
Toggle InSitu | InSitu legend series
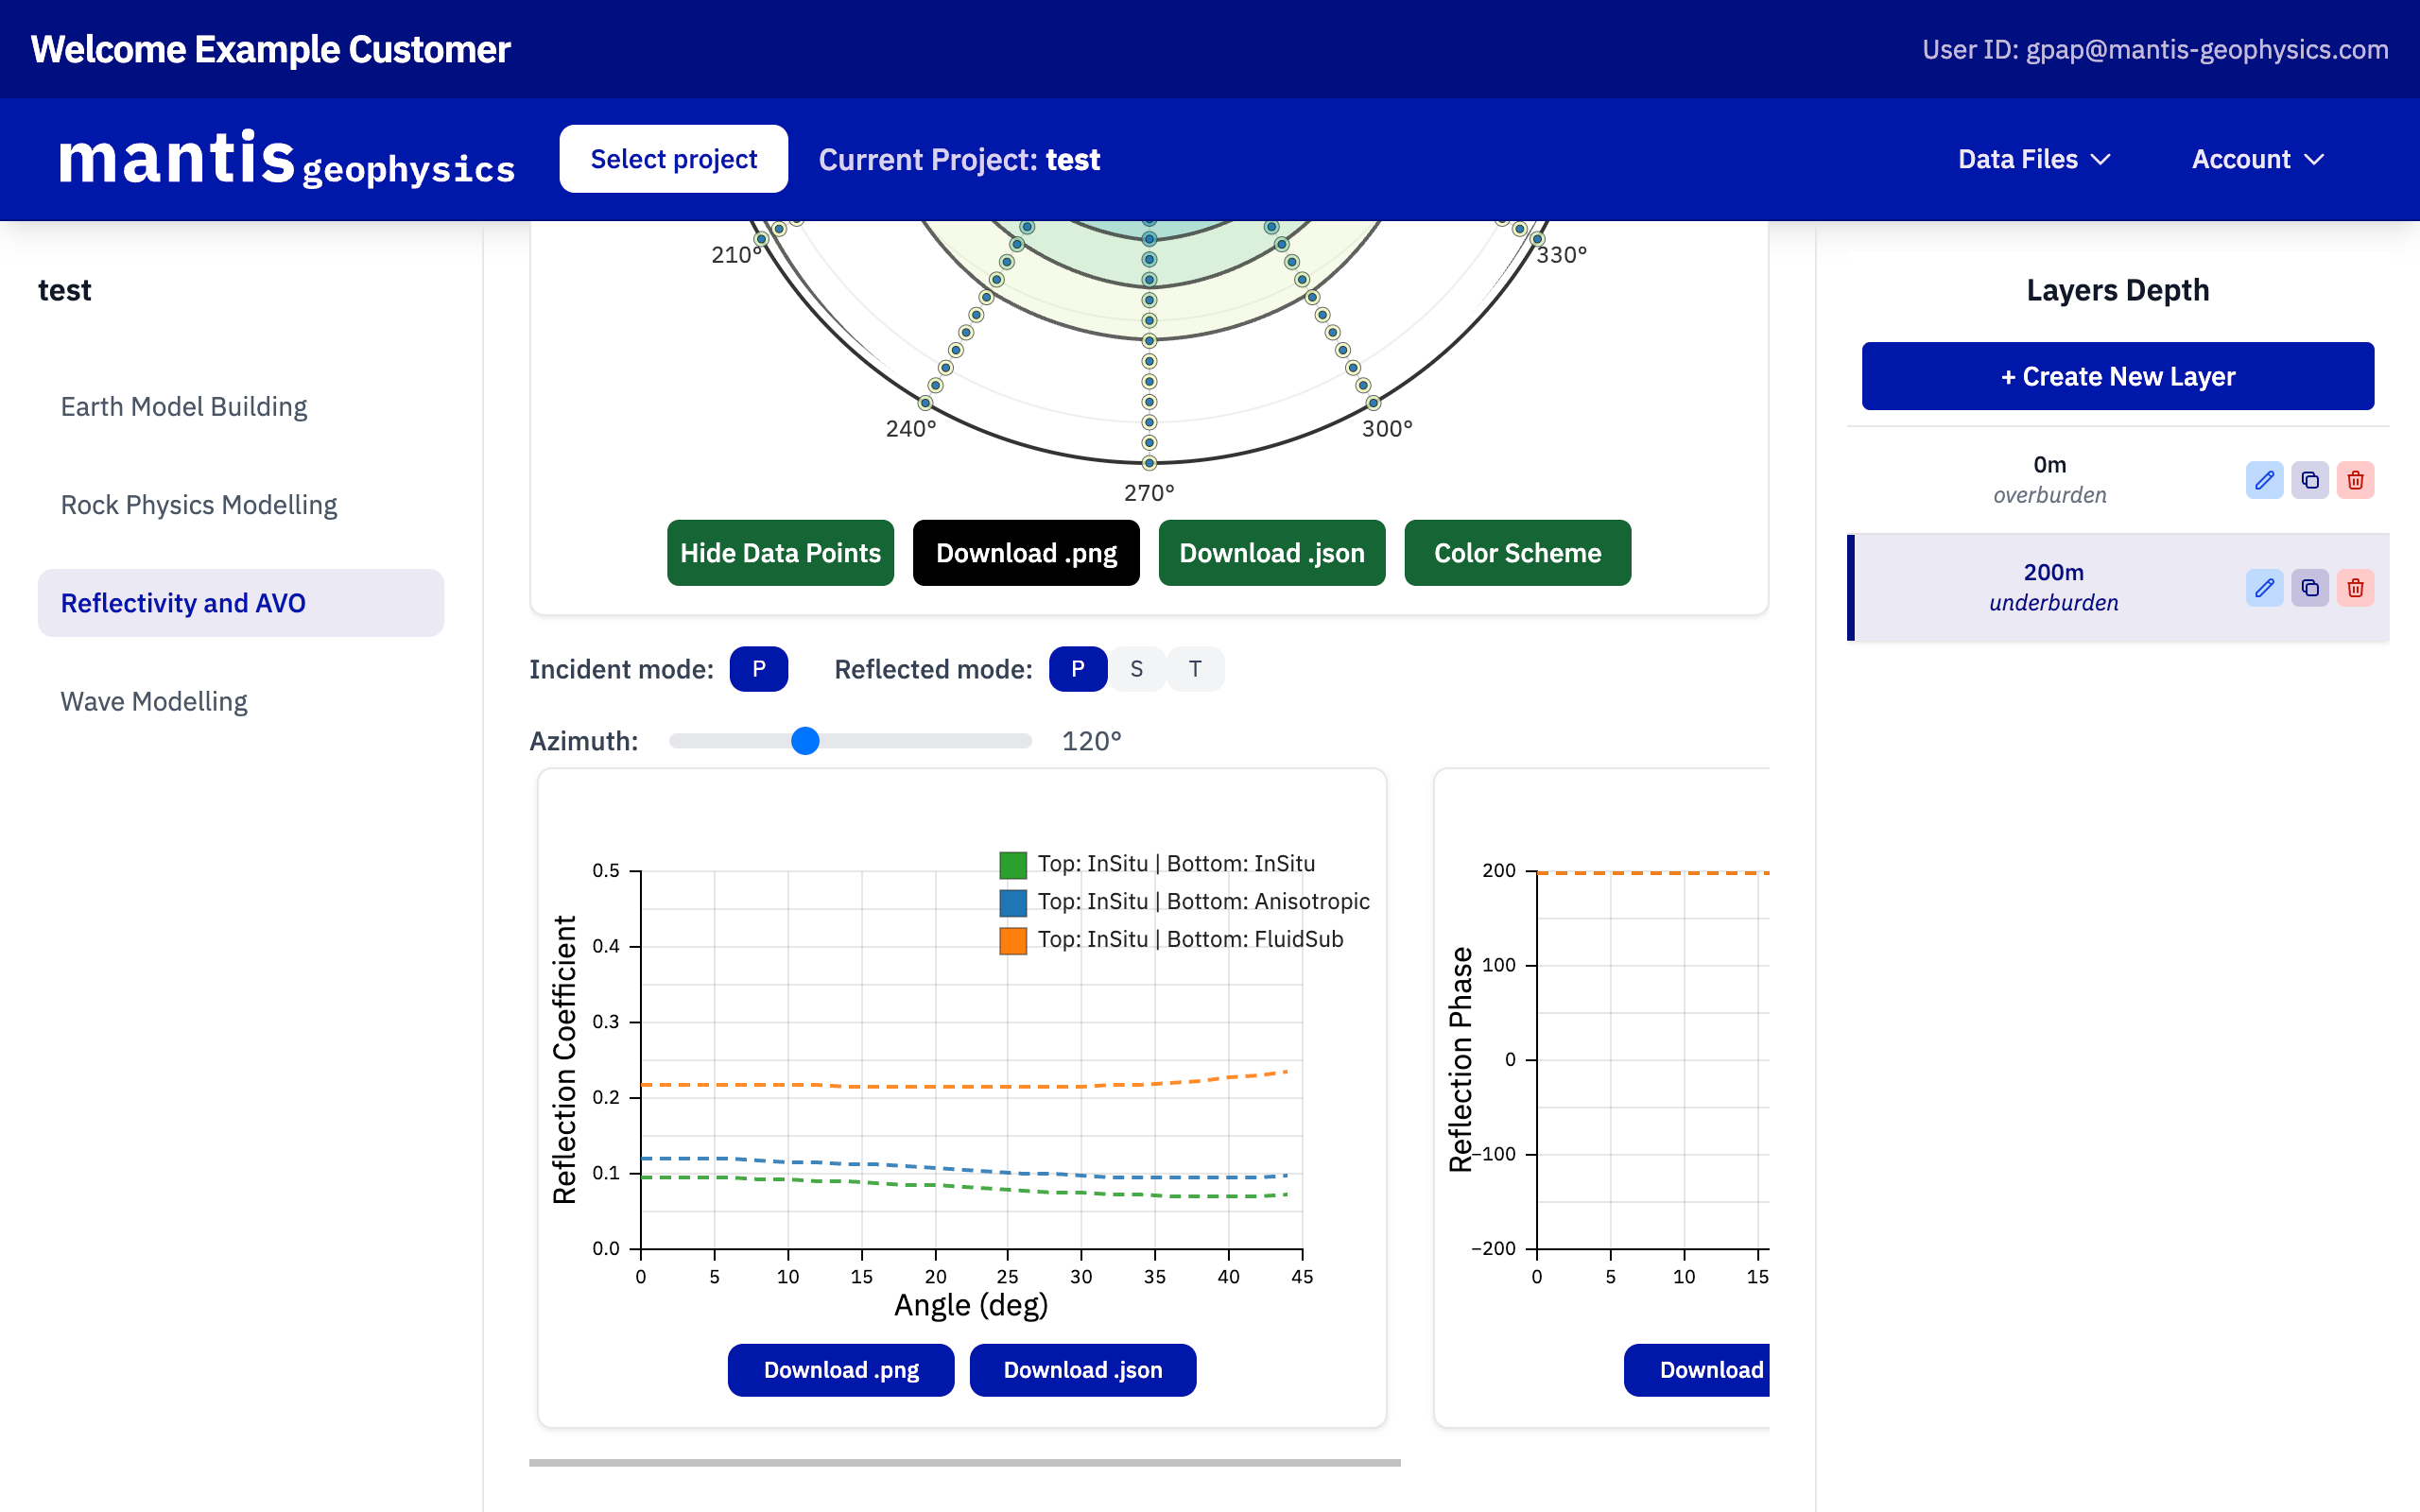pyautogui.click(x=1158, y=864)
